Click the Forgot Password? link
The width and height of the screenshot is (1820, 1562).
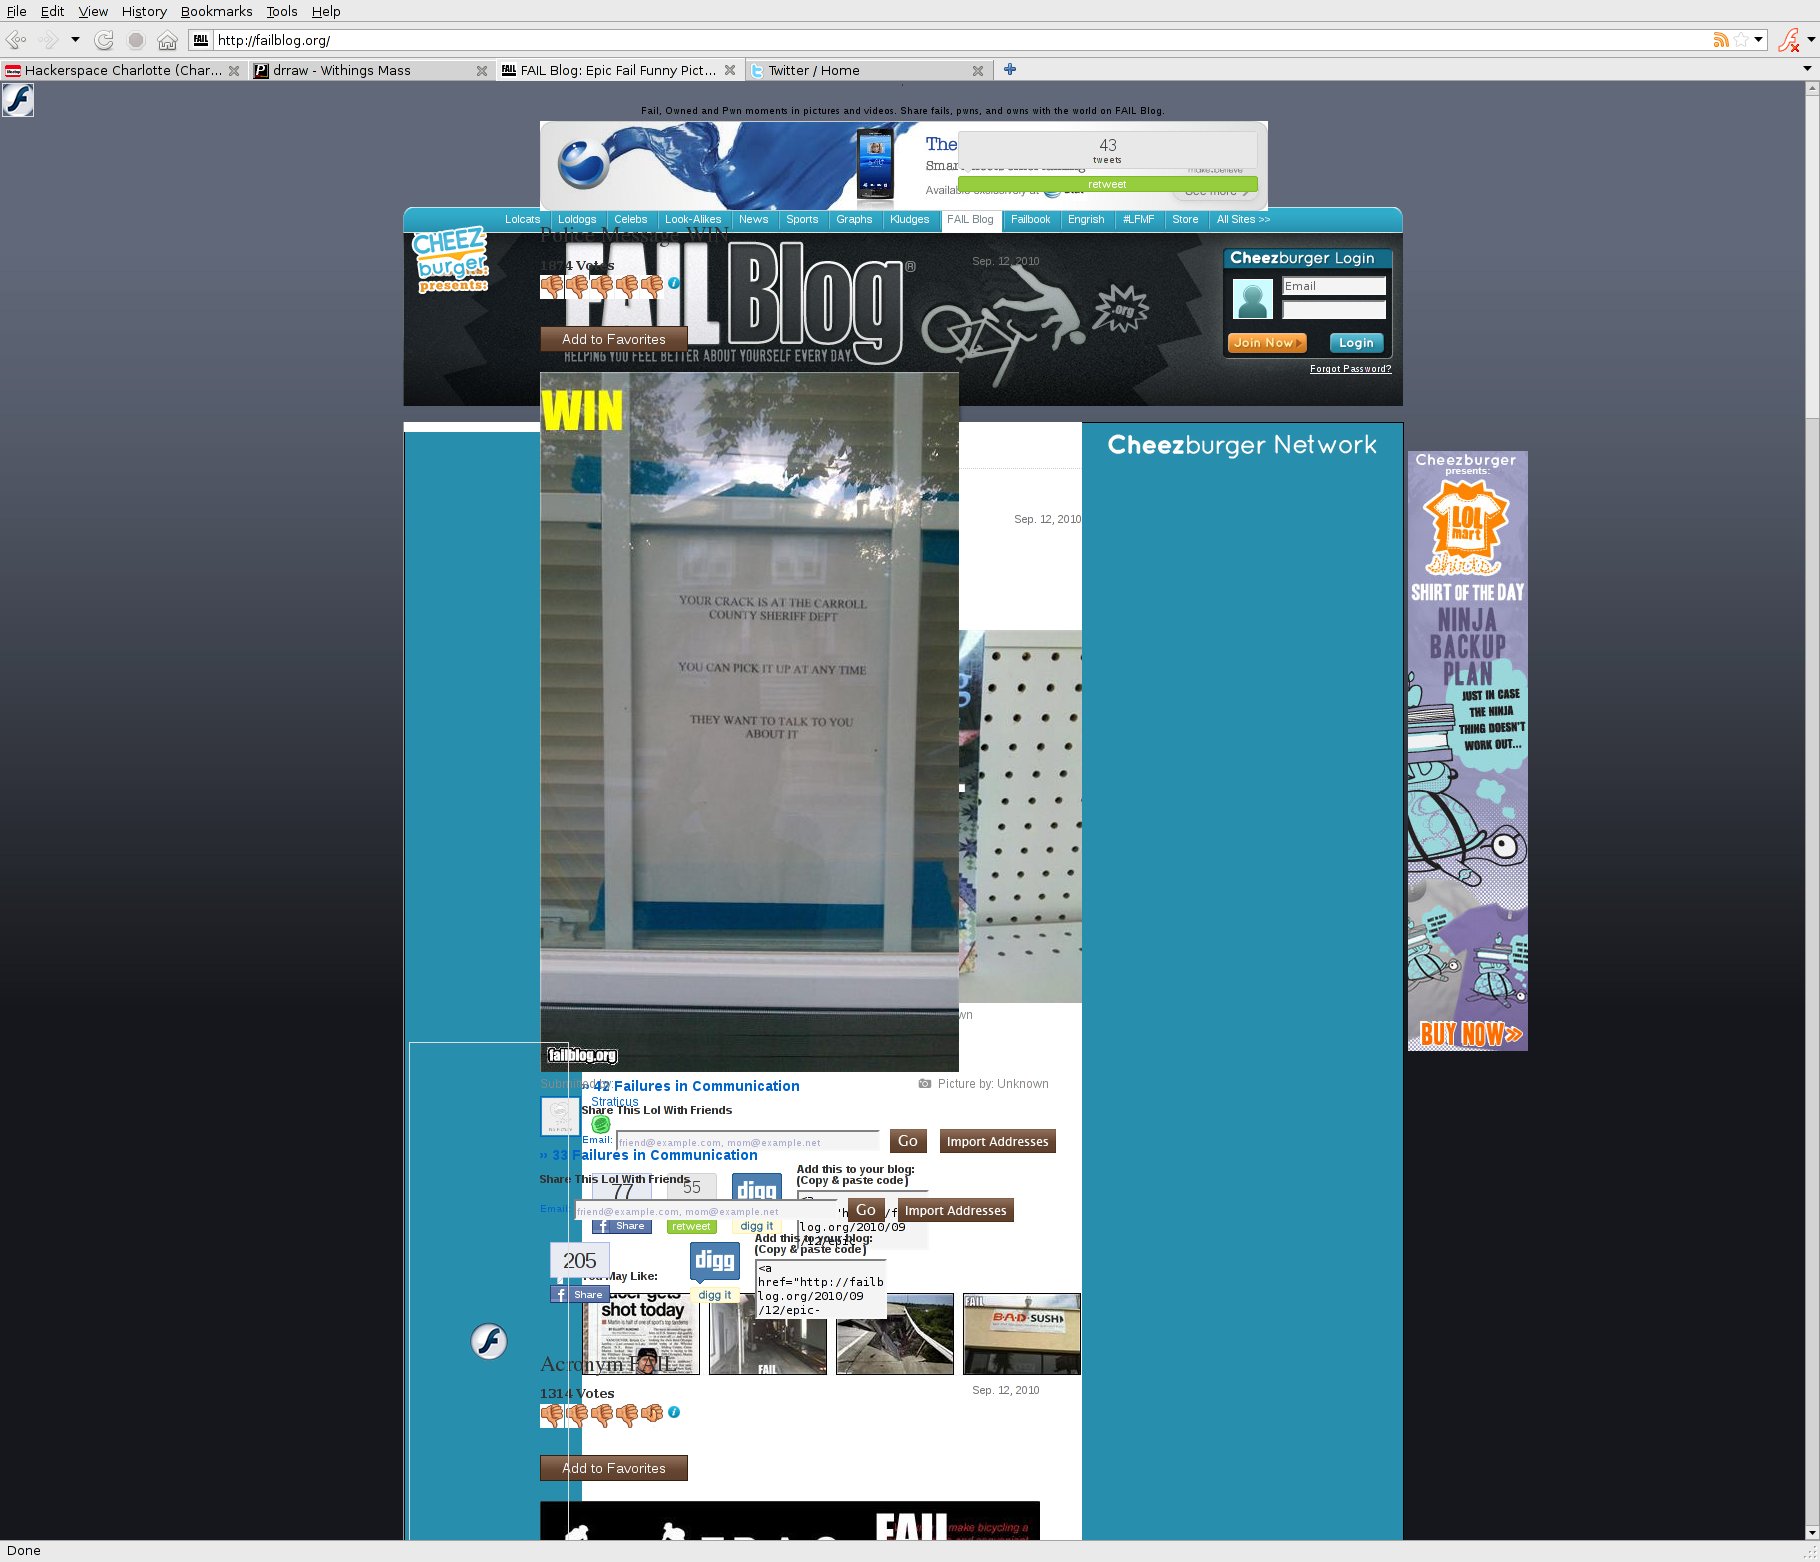pos(1350,369)
